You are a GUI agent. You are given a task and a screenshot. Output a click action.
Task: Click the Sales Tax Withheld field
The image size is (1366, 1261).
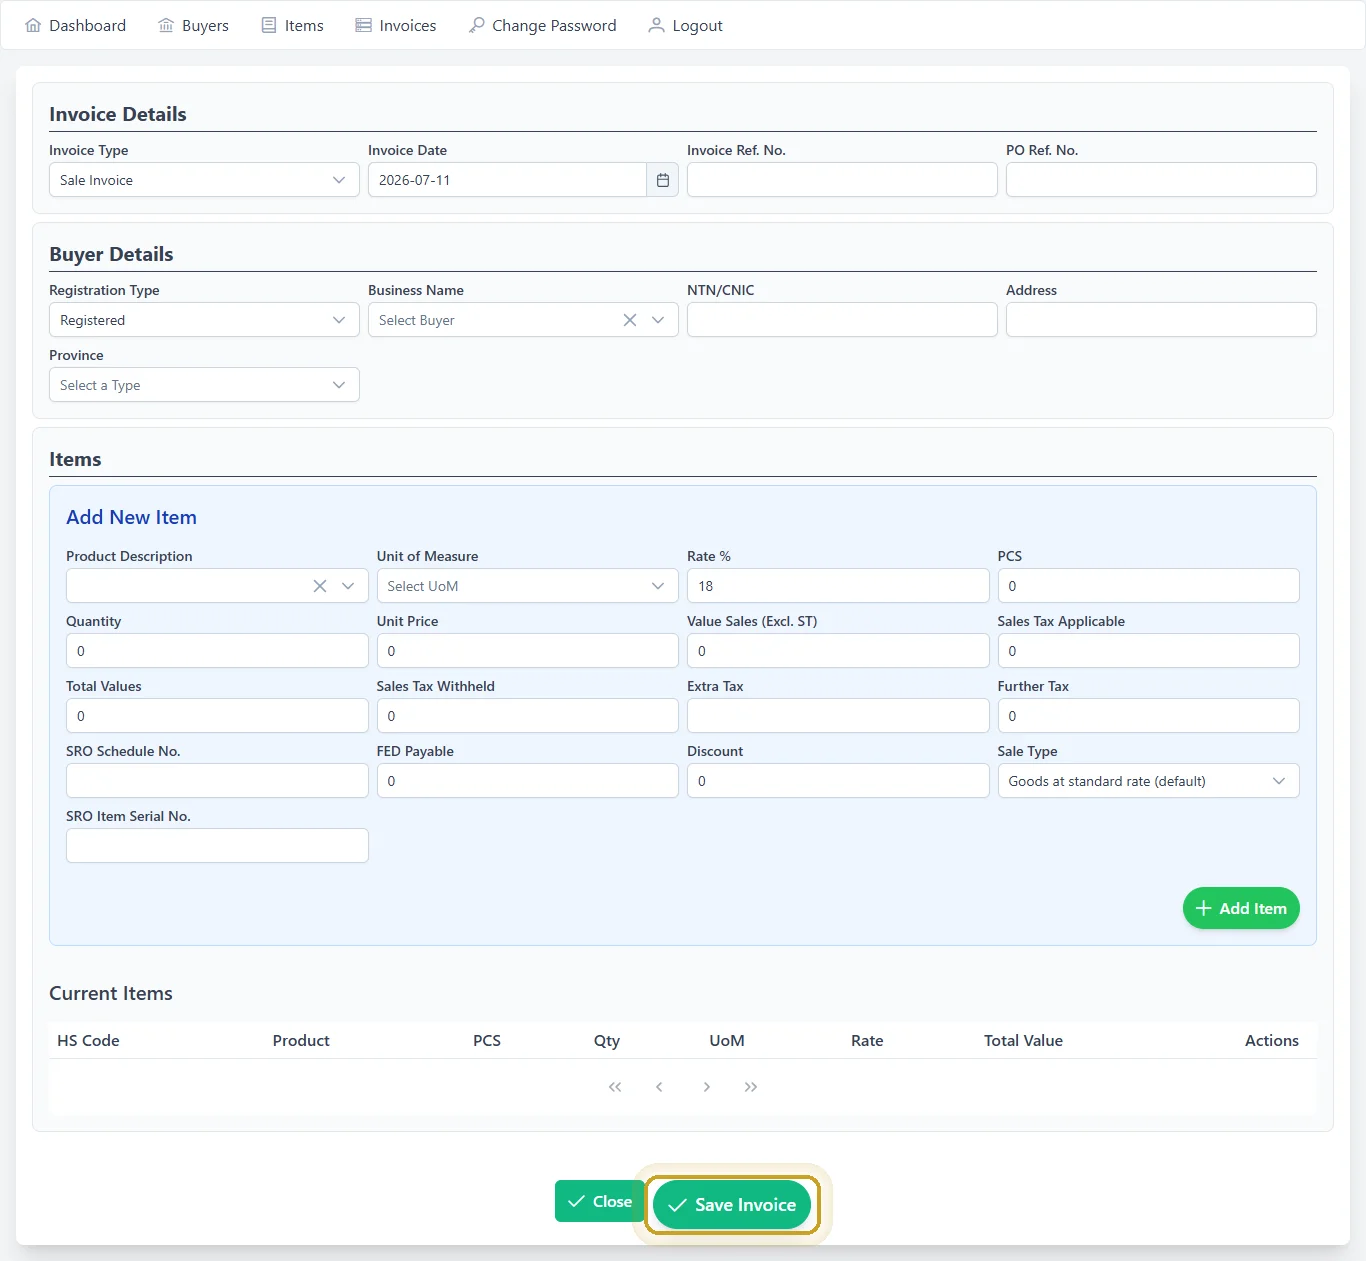point(527,716)
